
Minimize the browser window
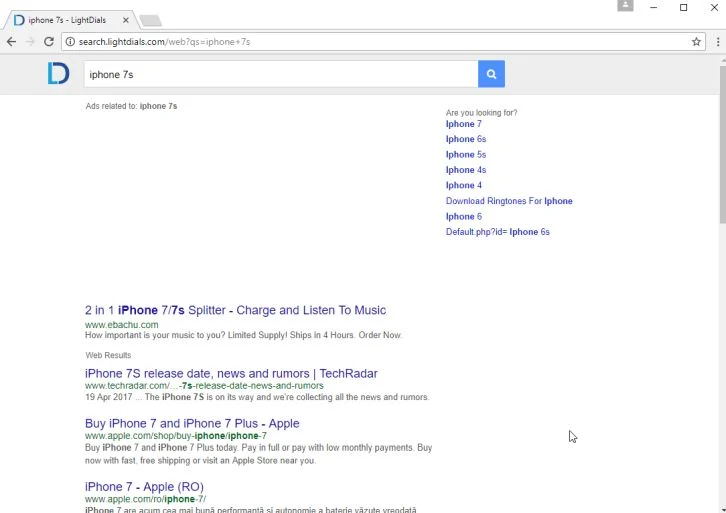[x=653, y=7]
